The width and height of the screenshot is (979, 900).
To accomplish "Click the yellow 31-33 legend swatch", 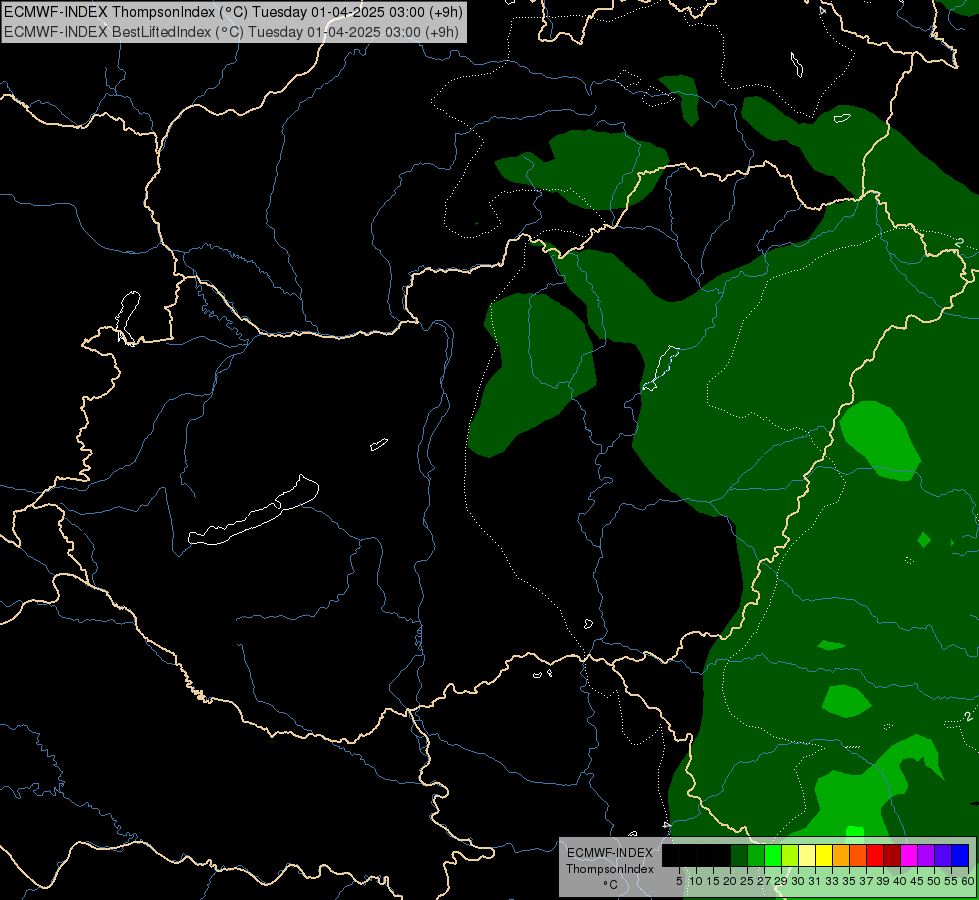I will tap(824, 856).
